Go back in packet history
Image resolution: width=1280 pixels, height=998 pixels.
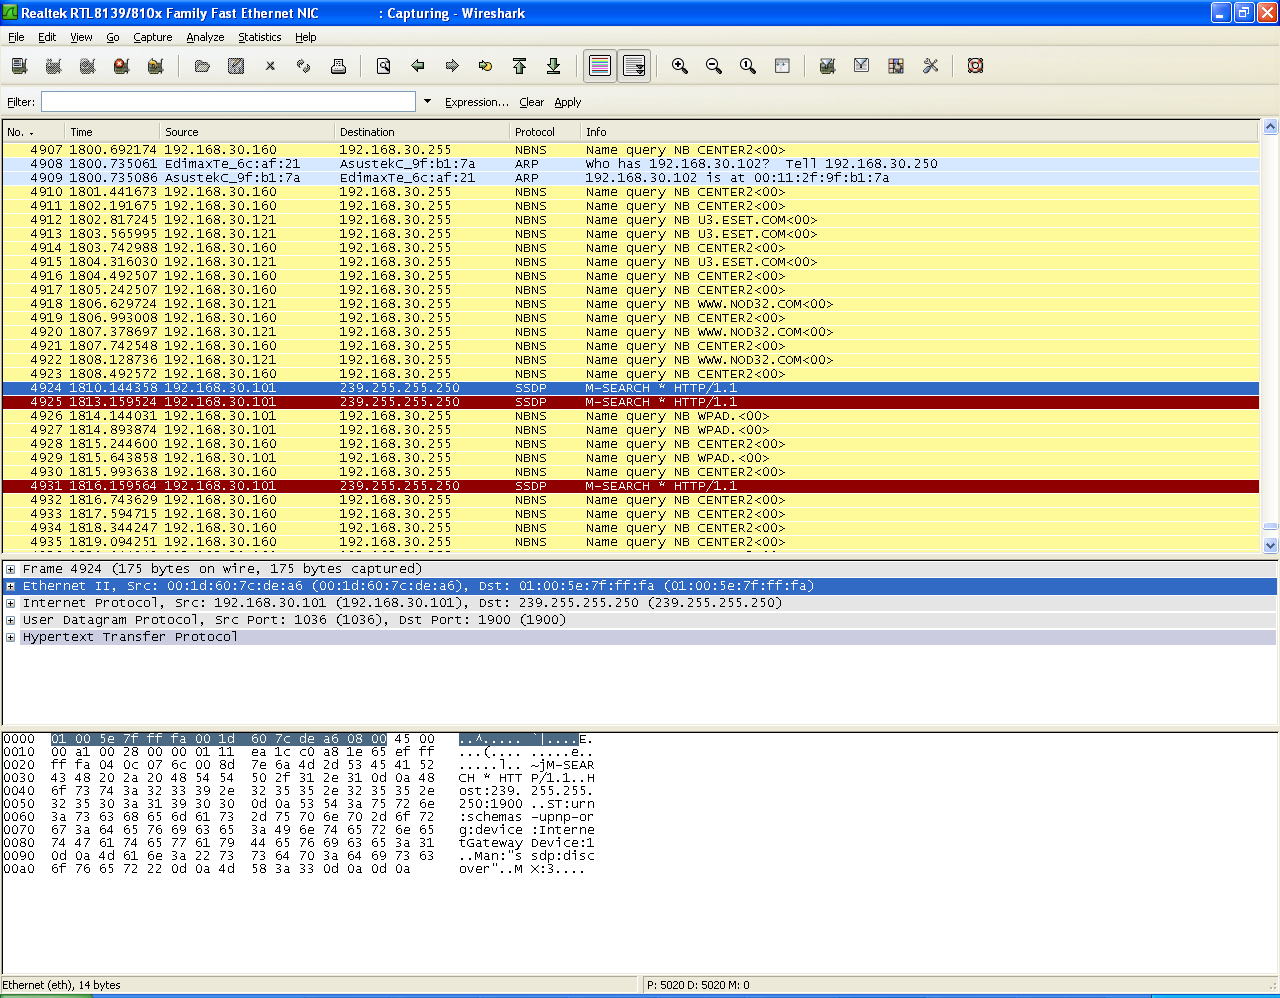point(418,66)
